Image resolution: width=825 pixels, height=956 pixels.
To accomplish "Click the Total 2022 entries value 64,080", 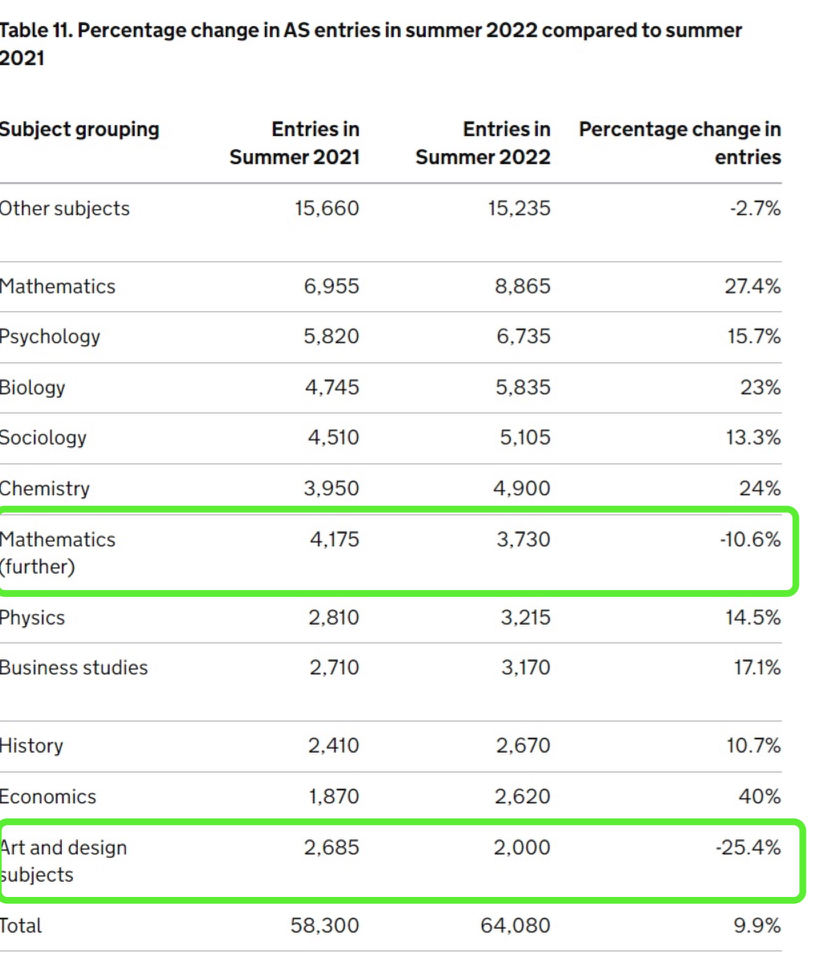I will pos(515,925).
